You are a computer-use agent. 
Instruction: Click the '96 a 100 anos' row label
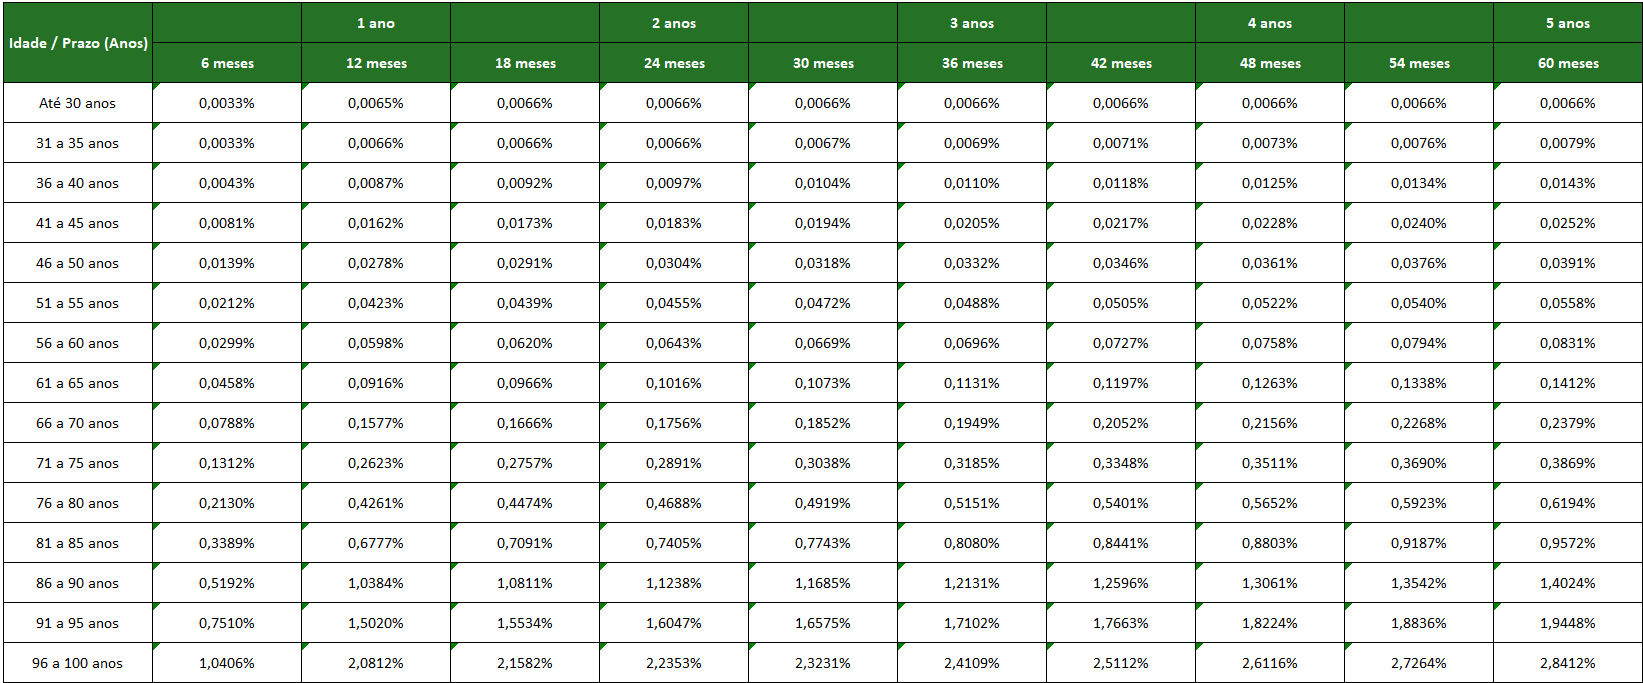pos(78,663)
